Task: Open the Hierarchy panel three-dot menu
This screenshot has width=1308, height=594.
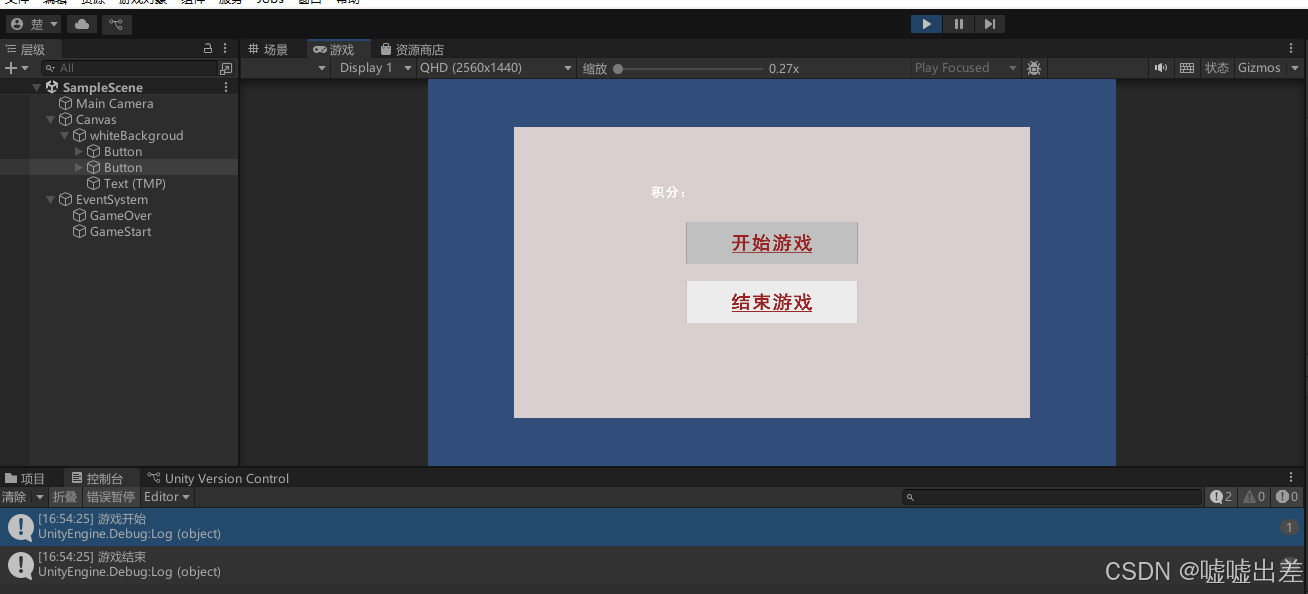Action: tap(225, 48)
